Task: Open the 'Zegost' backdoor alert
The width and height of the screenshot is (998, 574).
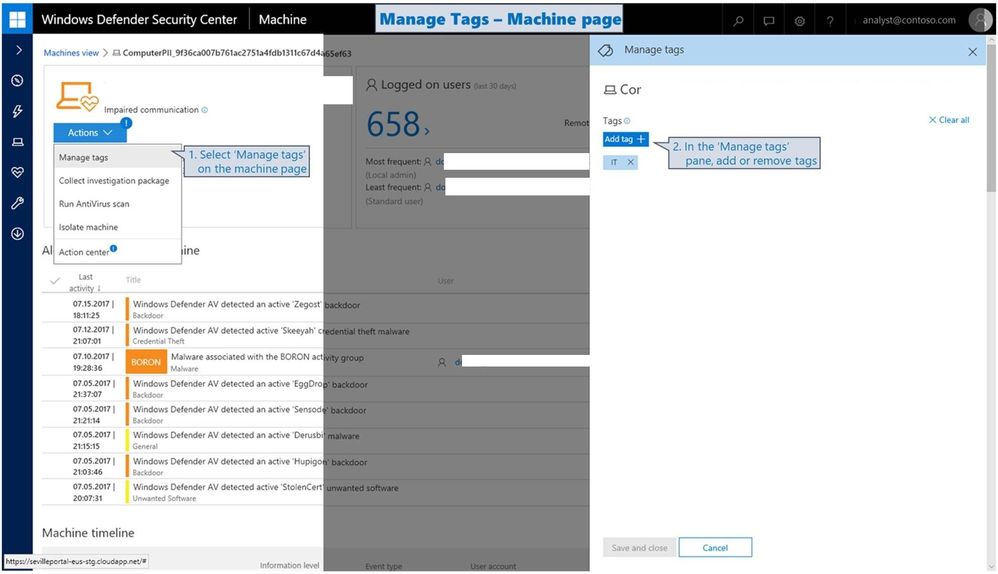Action: (x=246, y=305)
